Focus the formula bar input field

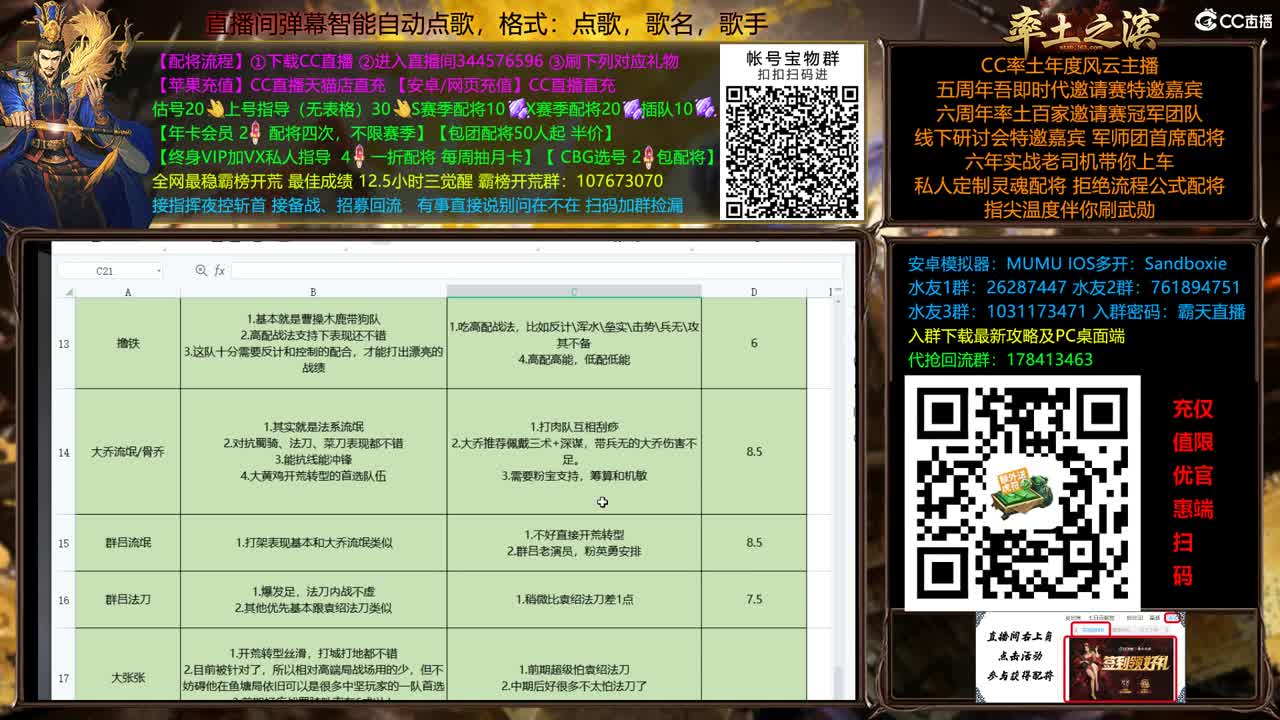tap(535, 271)
